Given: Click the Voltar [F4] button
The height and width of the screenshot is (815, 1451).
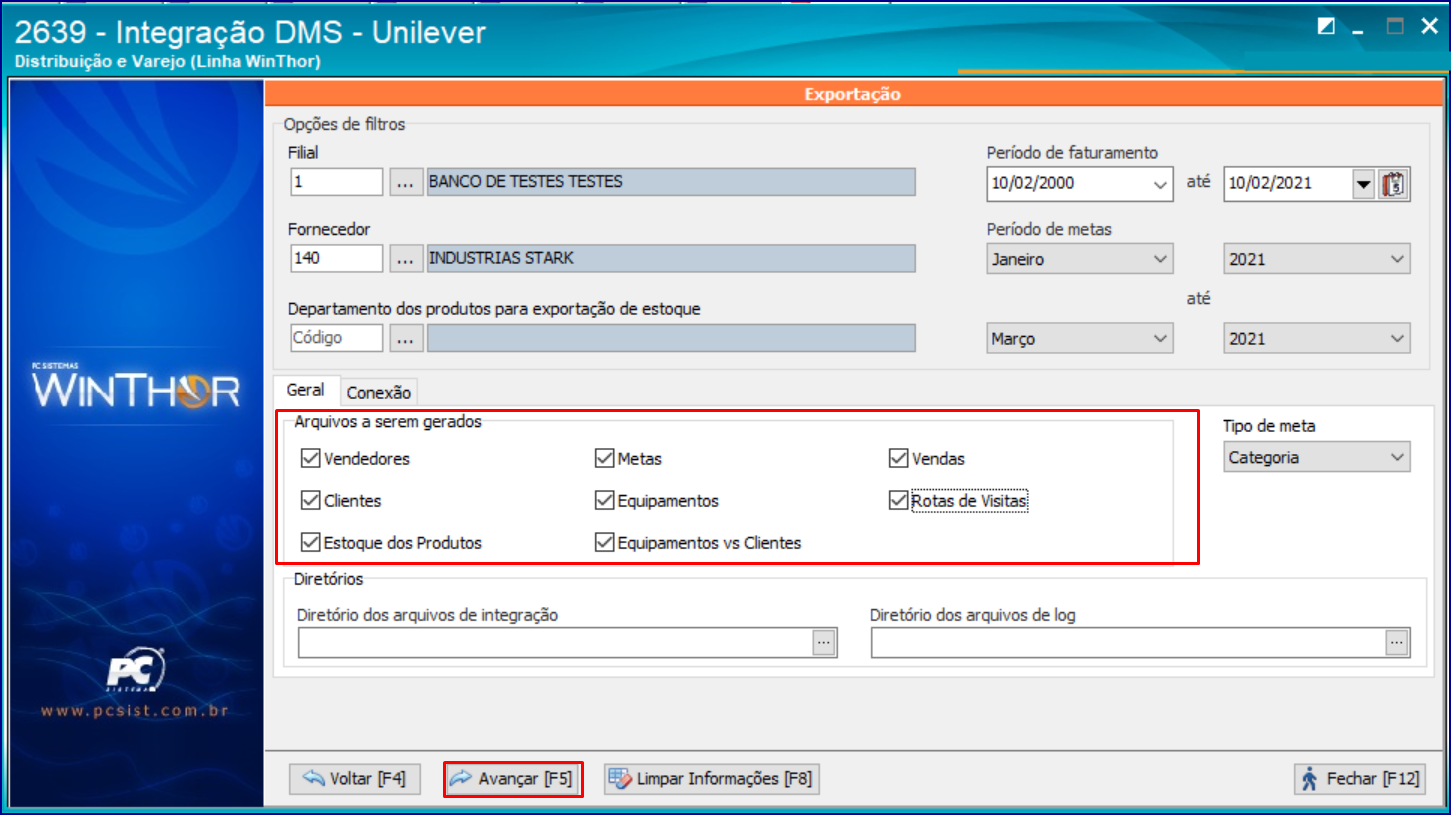Looking at the screenshot, I should tap(355, 779).
